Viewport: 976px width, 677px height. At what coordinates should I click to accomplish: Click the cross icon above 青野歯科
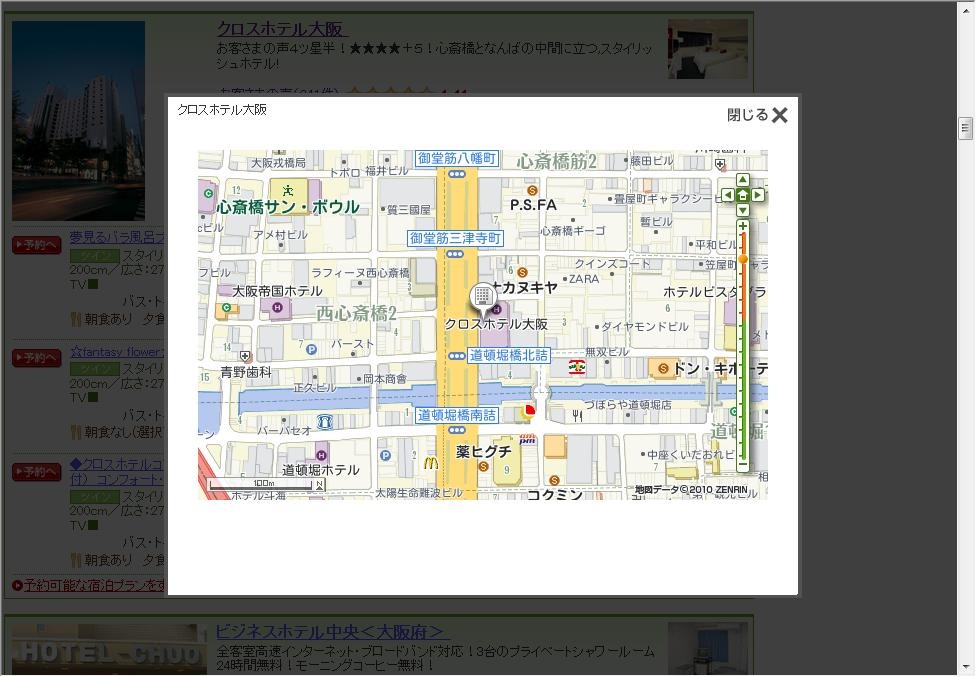click(246, 357)
